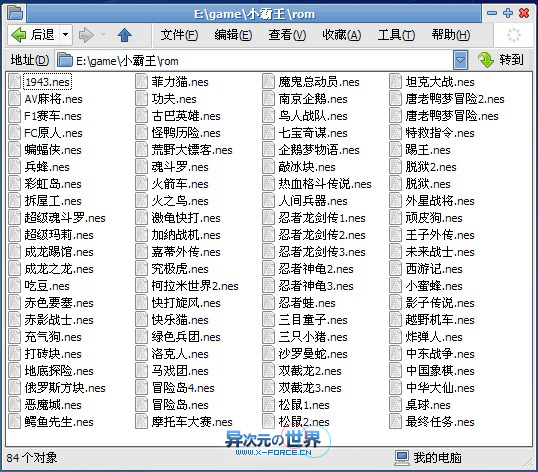This screenshot has width=538, height=472.
Task: Select file icon of 俄罗斯方块.nes
Action: 14,388
